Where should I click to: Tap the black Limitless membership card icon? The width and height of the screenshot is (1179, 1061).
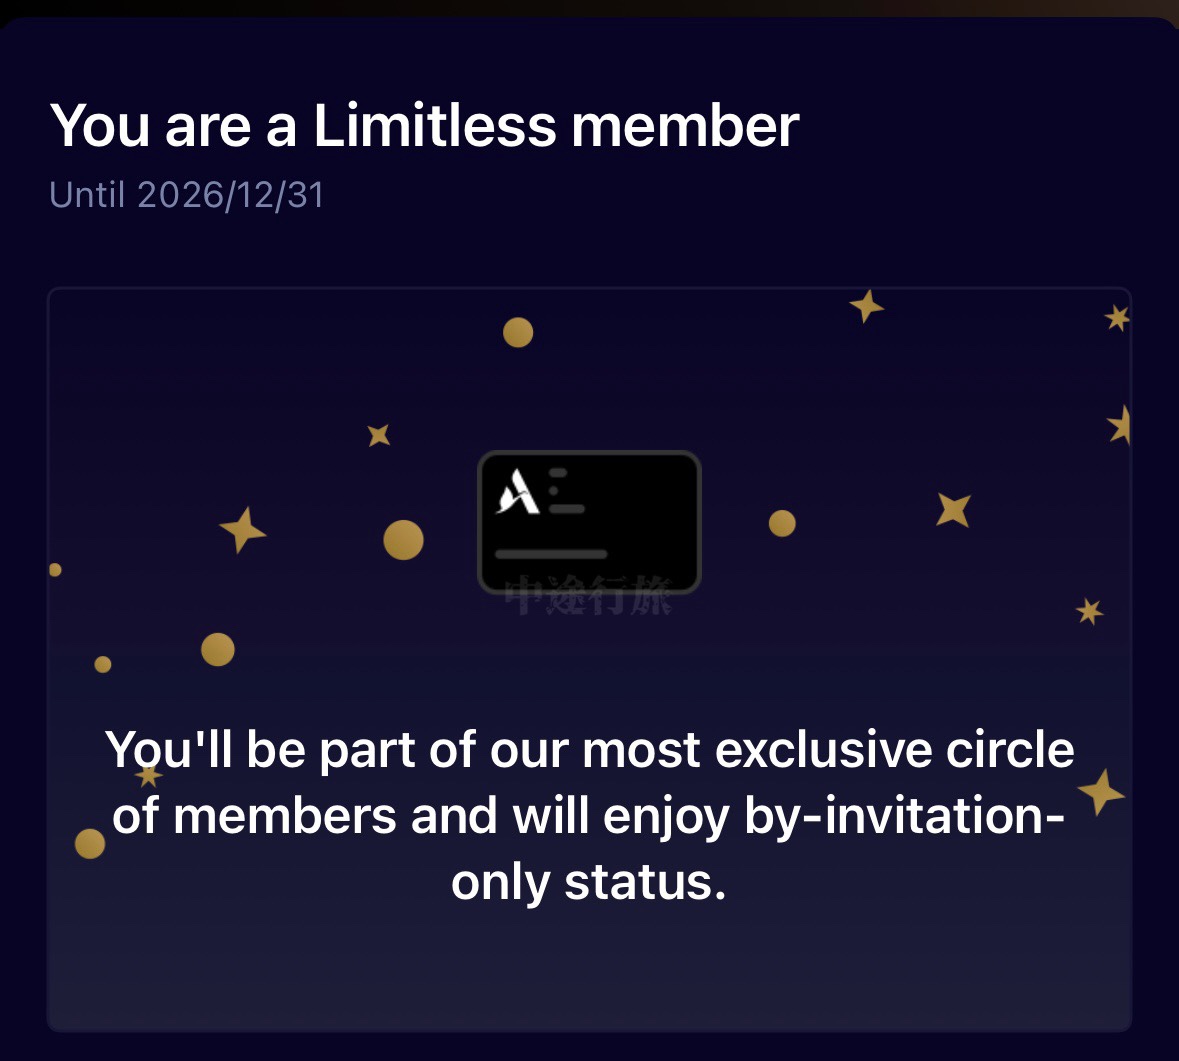point(590,522)
